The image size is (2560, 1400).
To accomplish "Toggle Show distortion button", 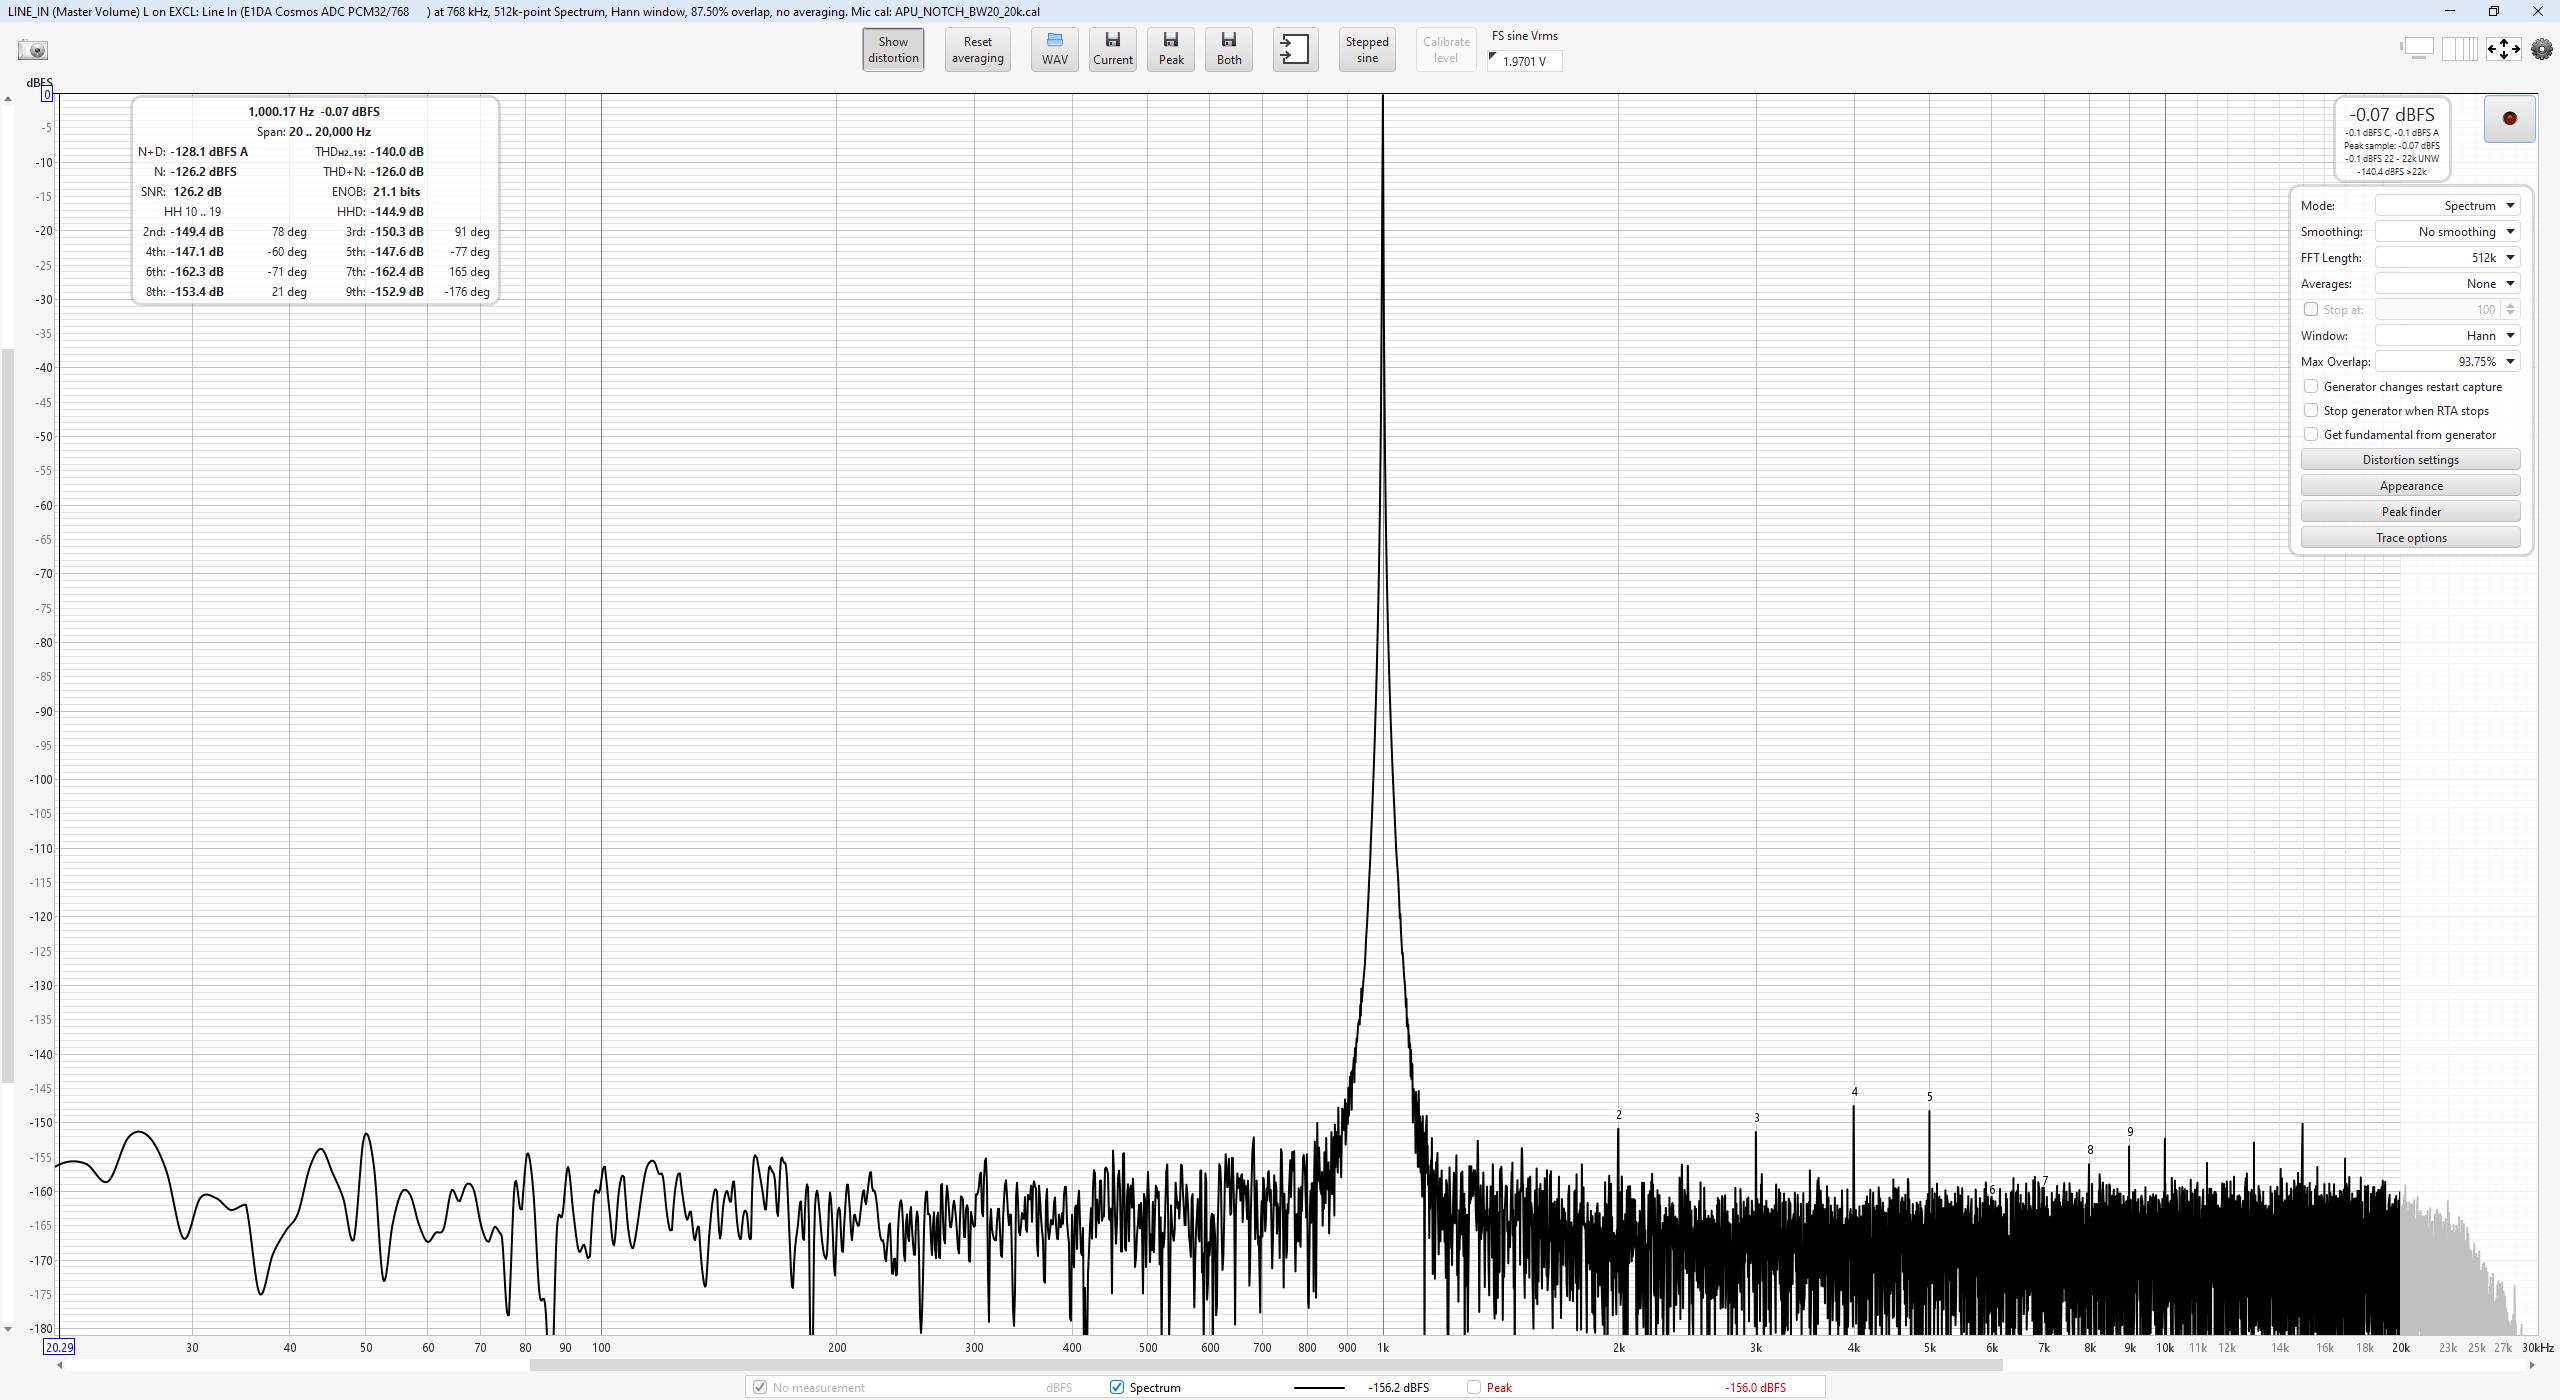I will (x=893, y=49).
